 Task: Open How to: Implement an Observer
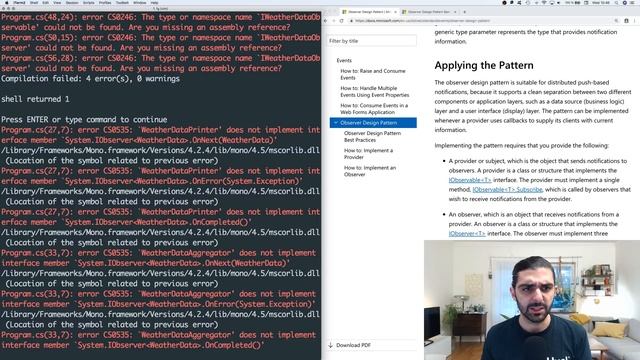point(370,171)
